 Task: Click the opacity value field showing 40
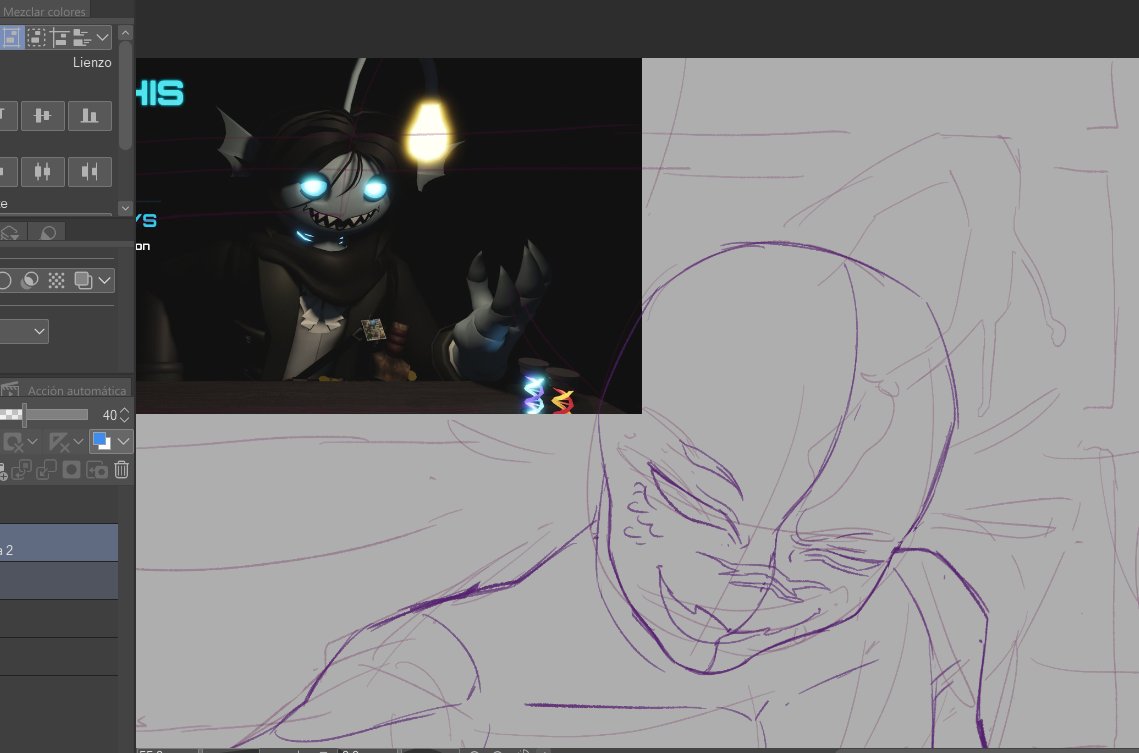point(108,415)
